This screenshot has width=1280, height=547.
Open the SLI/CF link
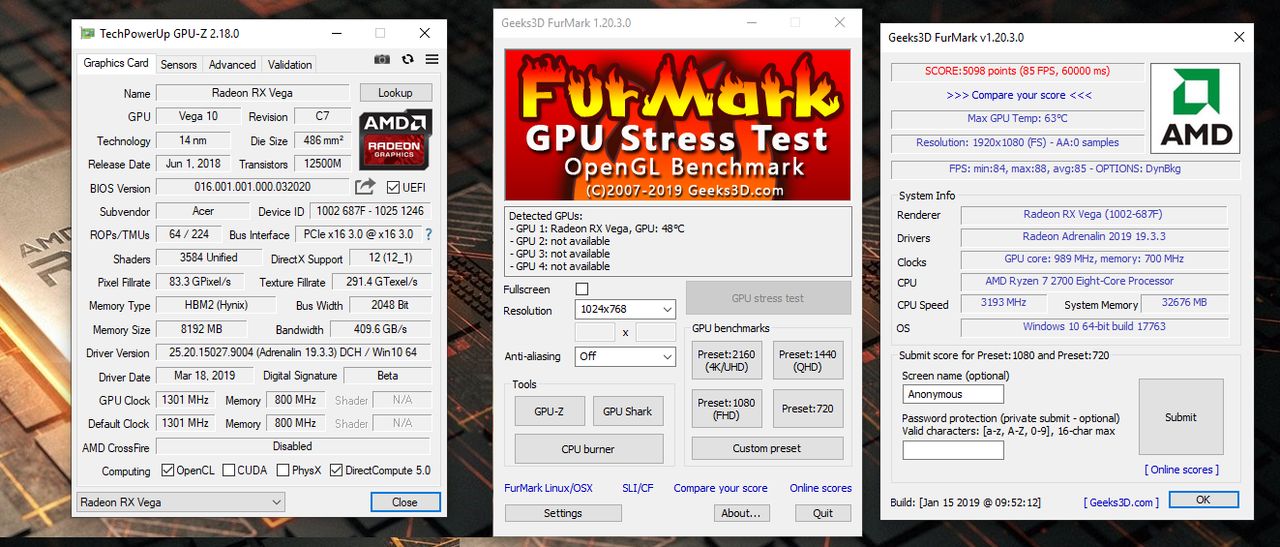pyautogui.click(x=638, y=488)
